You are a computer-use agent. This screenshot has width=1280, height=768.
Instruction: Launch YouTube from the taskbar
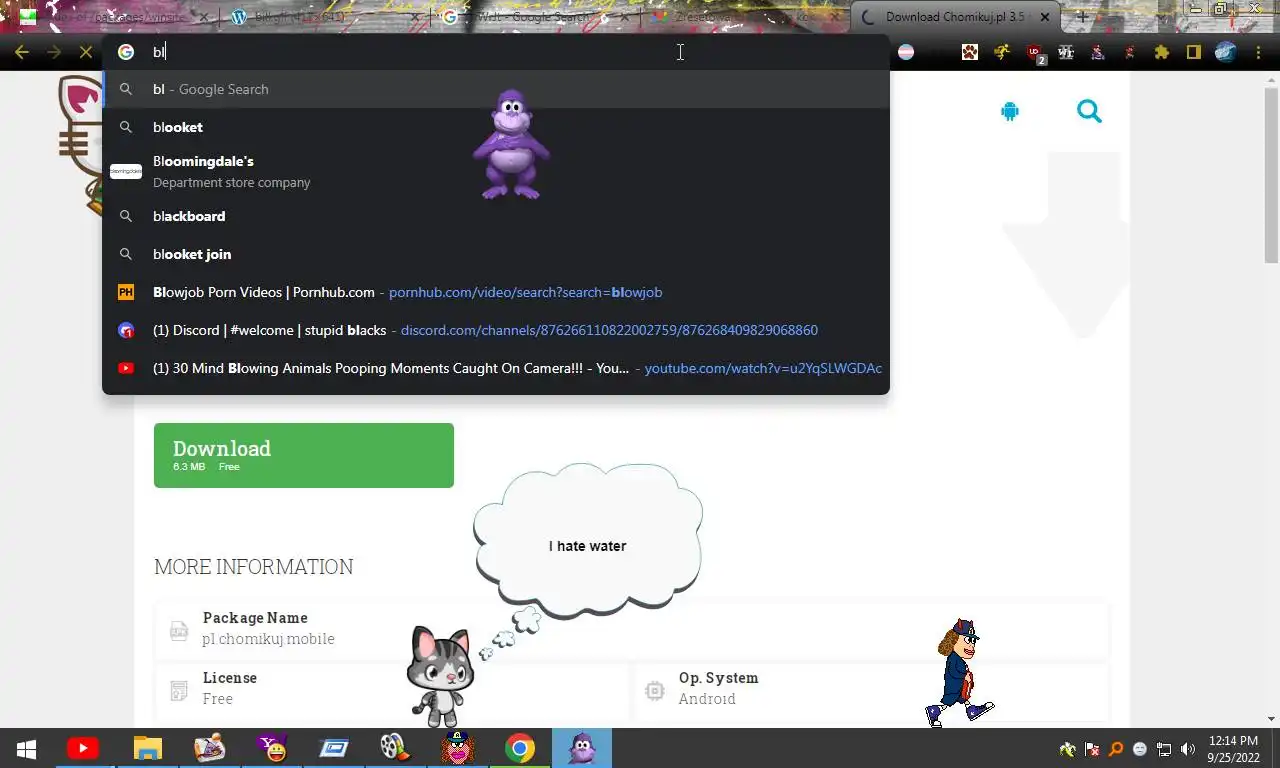[x=83, y=748]
